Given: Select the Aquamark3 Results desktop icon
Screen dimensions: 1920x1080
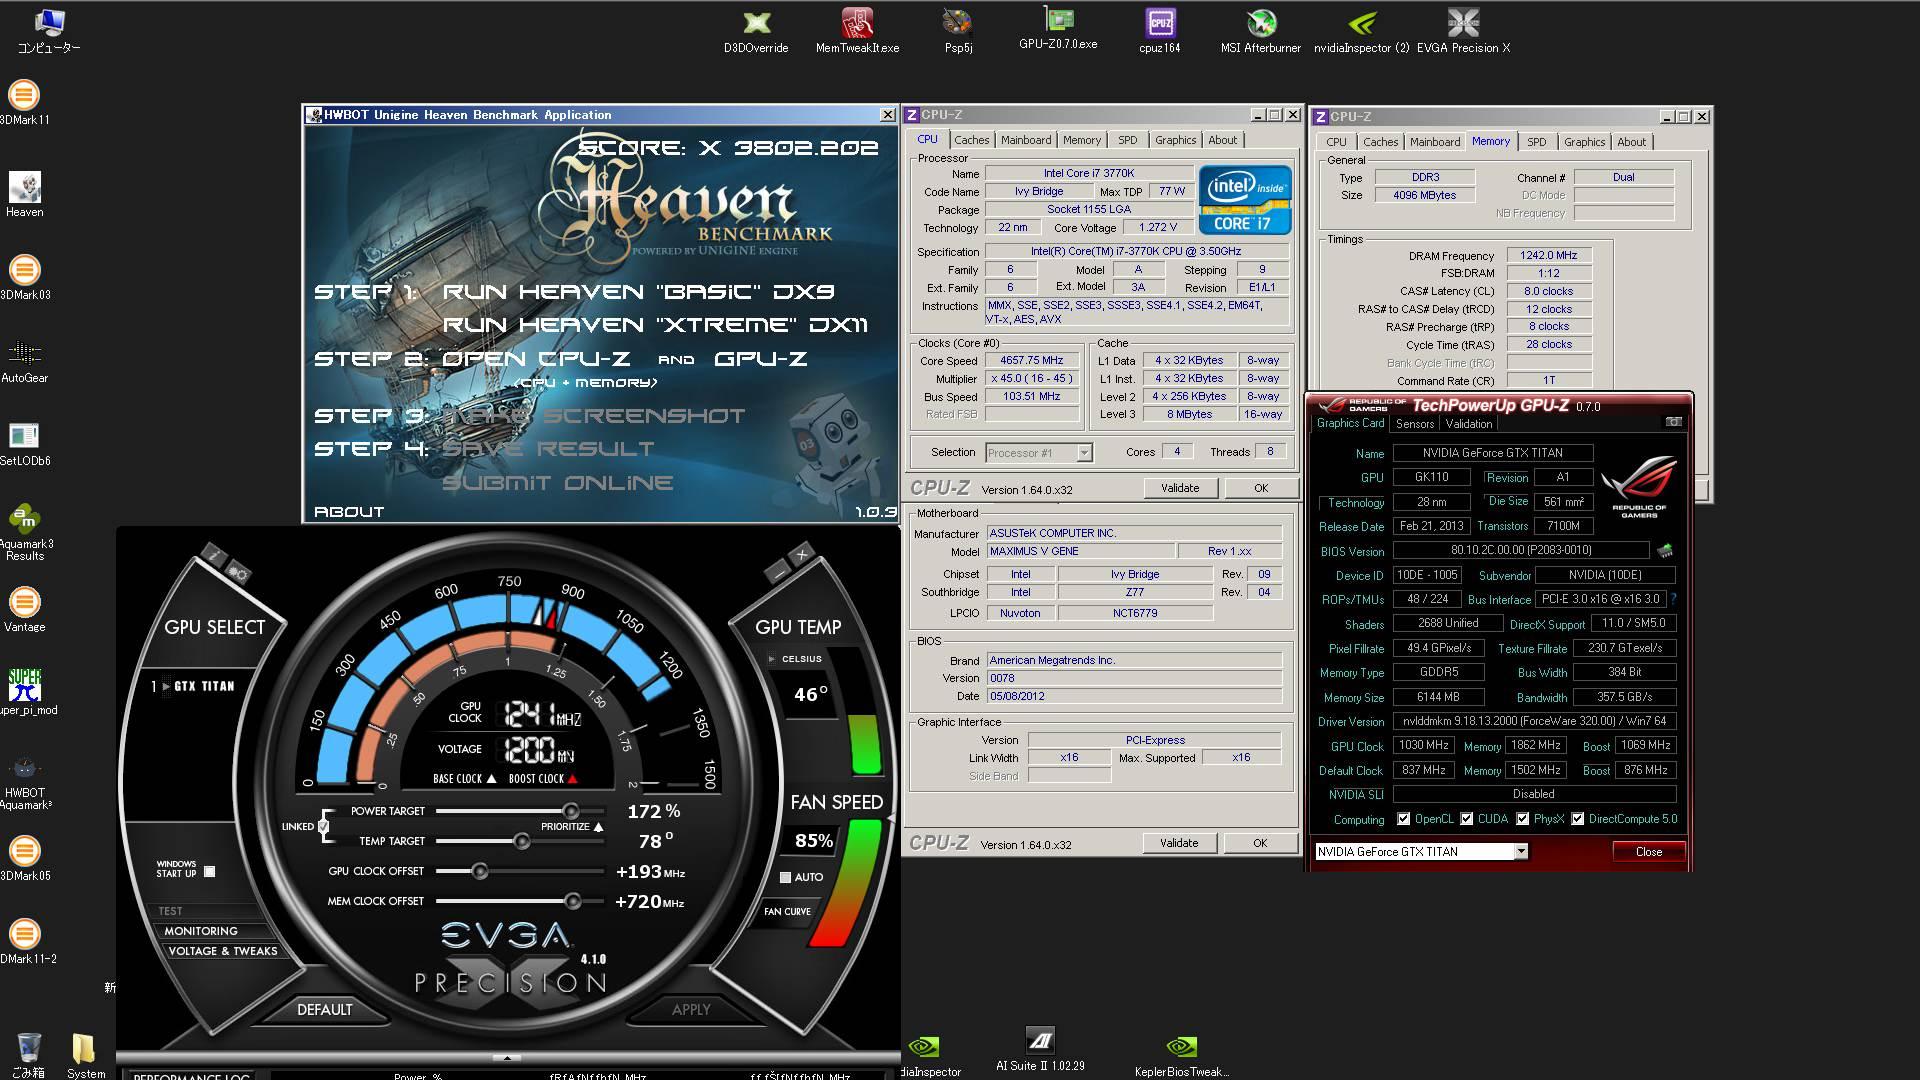Looking at the screenshot, I should [24, 532].
